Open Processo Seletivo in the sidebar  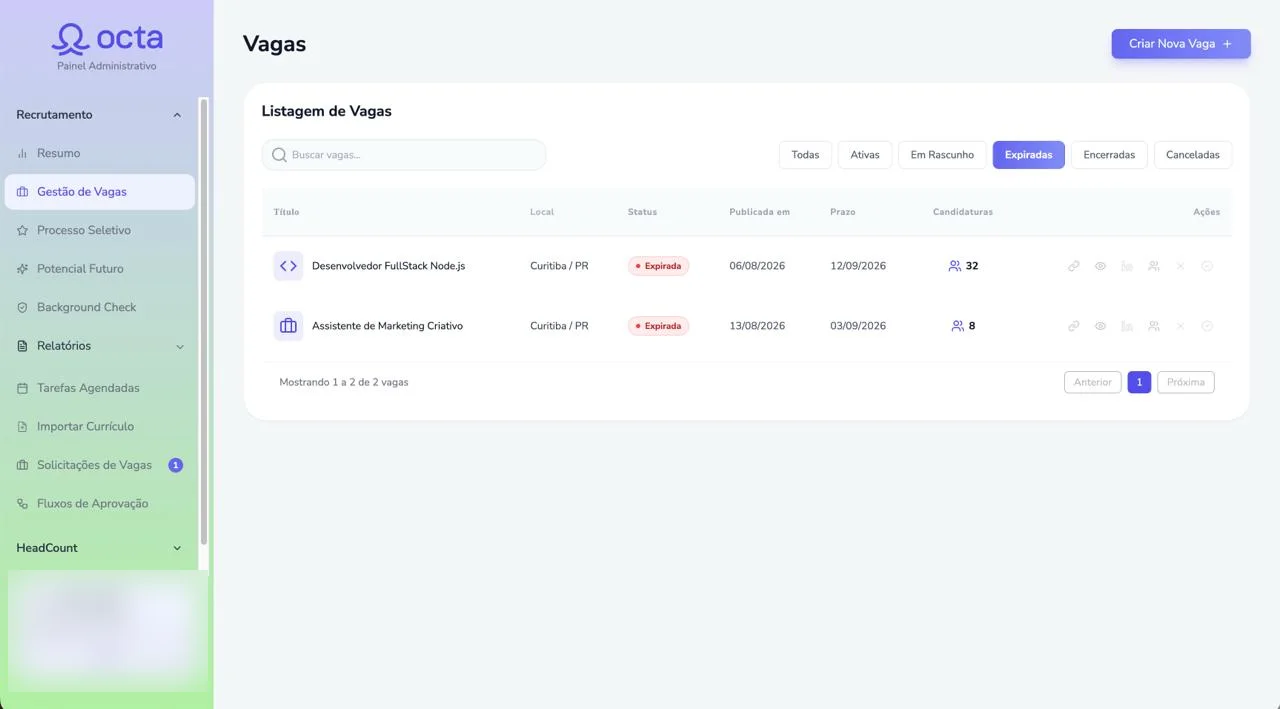click(100, 230)
